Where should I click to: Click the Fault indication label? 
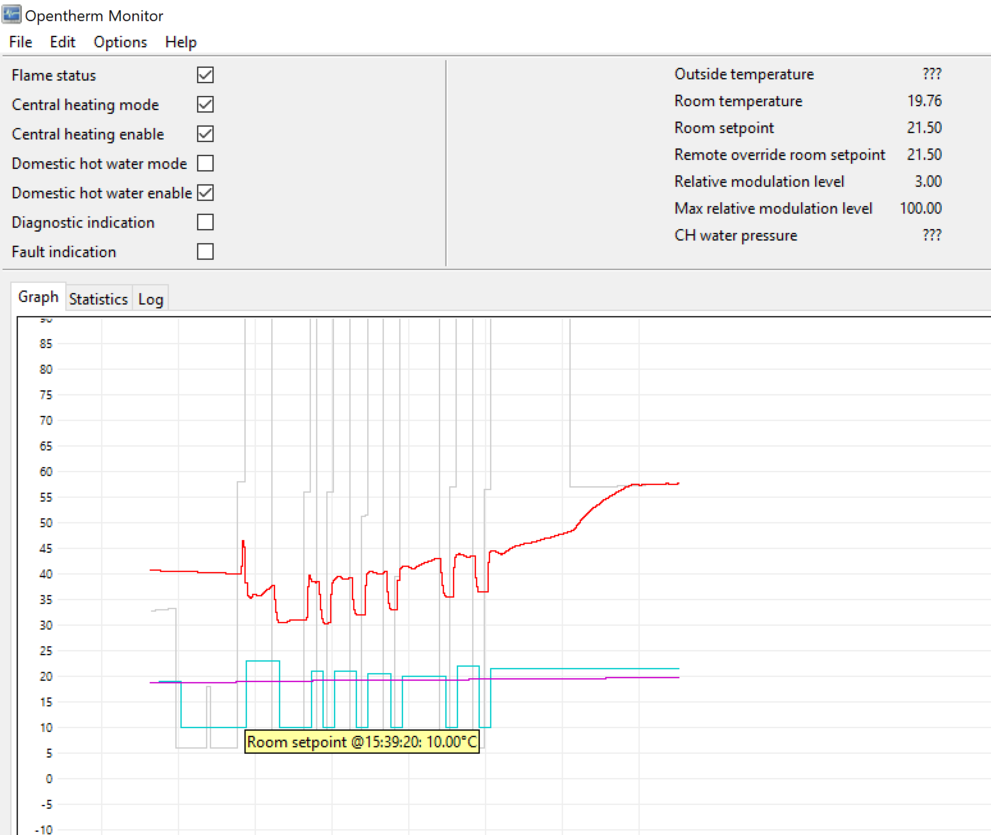[64, 252]
